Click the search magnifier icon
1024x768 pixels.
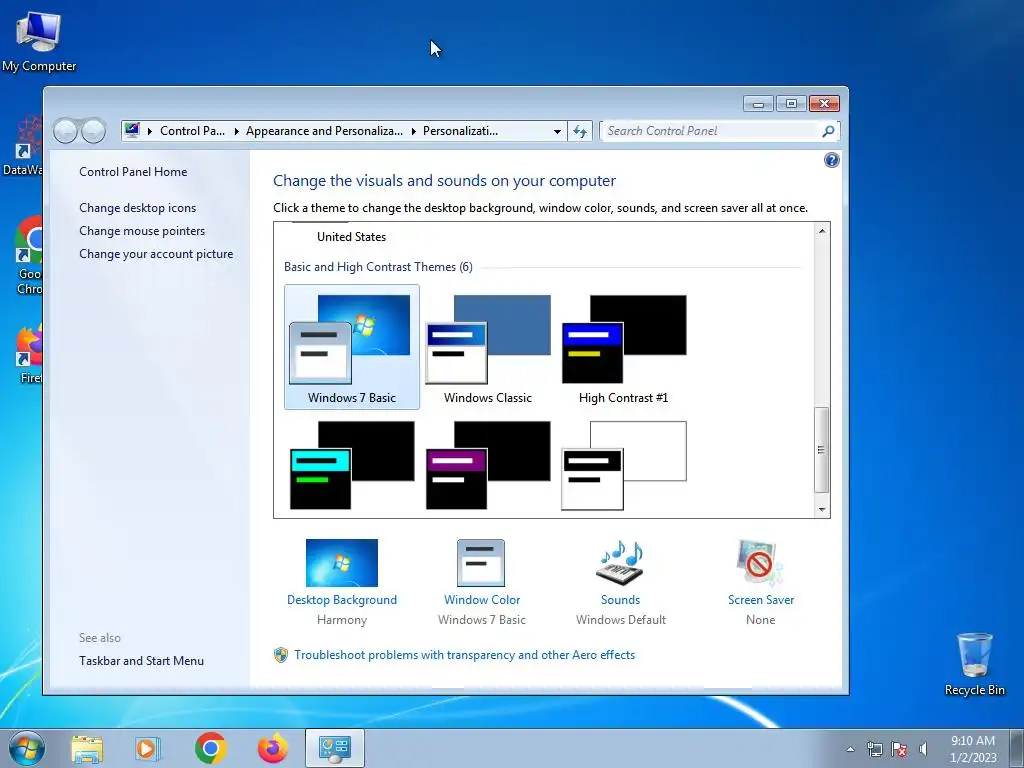(x=828, y=131)
